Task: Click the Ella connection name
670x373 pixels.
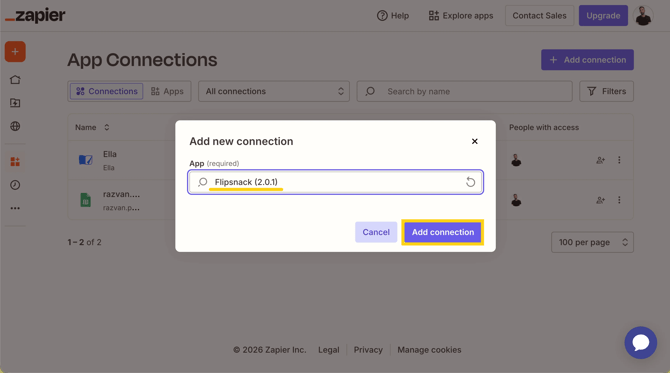Action: (x=110, y=154)
